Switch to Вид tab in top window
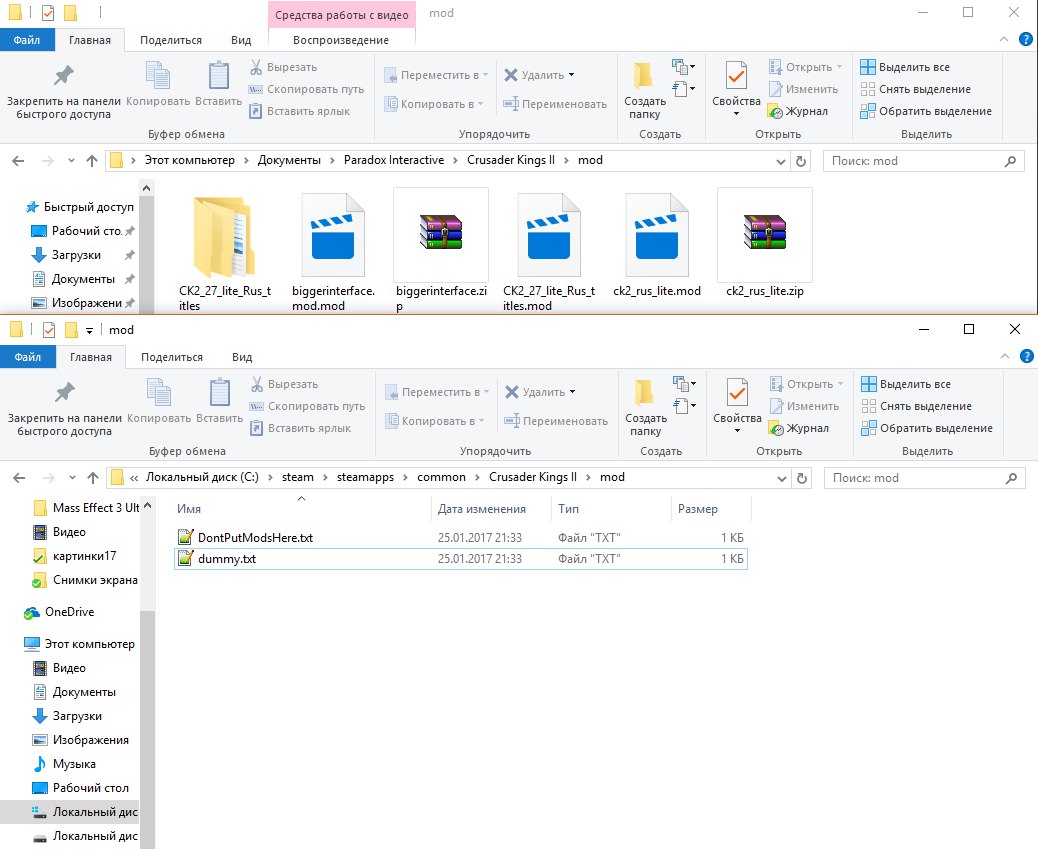 pos(241,40)
